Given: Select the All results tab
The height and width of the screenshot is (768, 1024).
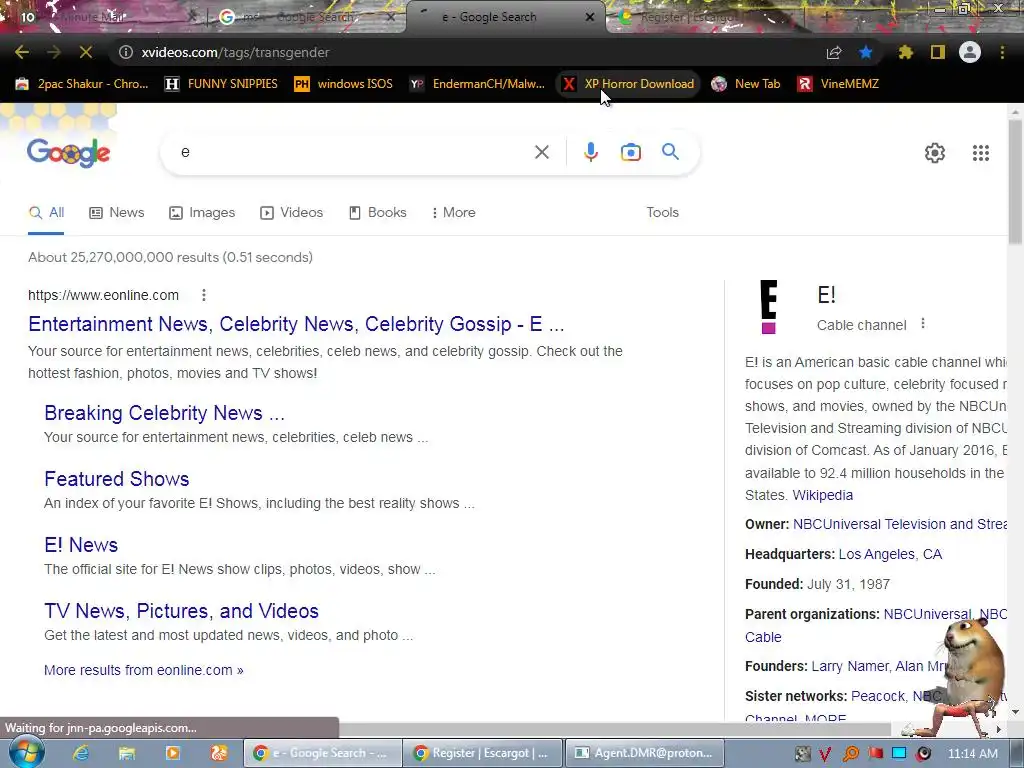Looking at the screenshot, I should [x=46, y=212].
